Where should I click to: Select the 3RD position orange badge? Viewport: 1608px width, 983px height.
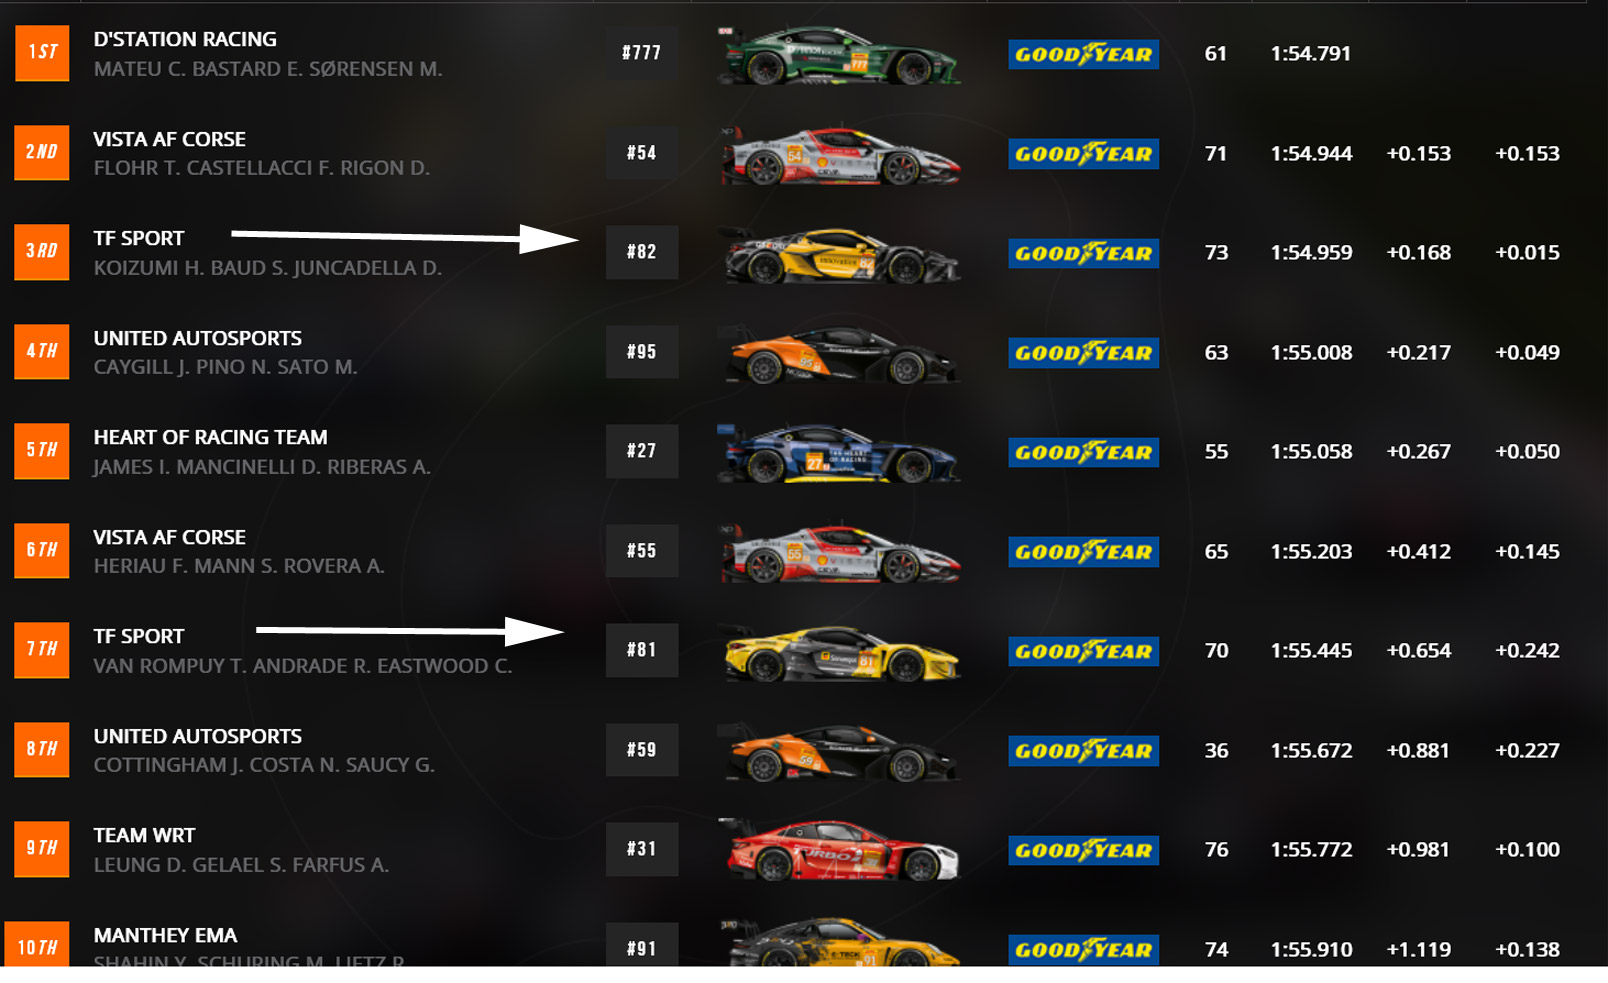tap(42, 252)
